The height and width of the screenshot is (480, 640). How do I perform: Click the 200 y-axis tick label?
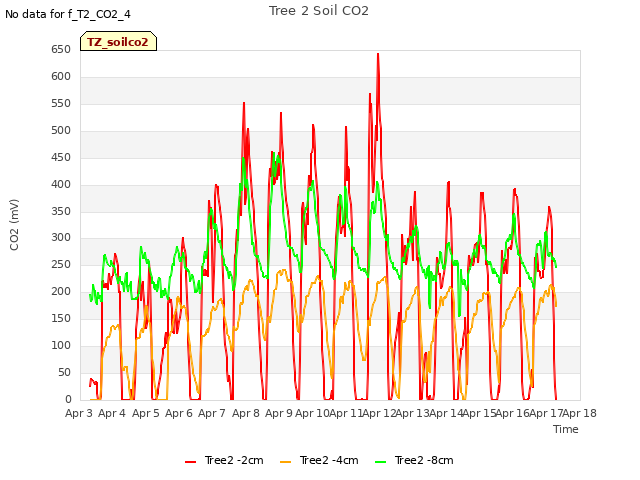click(x=61, y=291)
